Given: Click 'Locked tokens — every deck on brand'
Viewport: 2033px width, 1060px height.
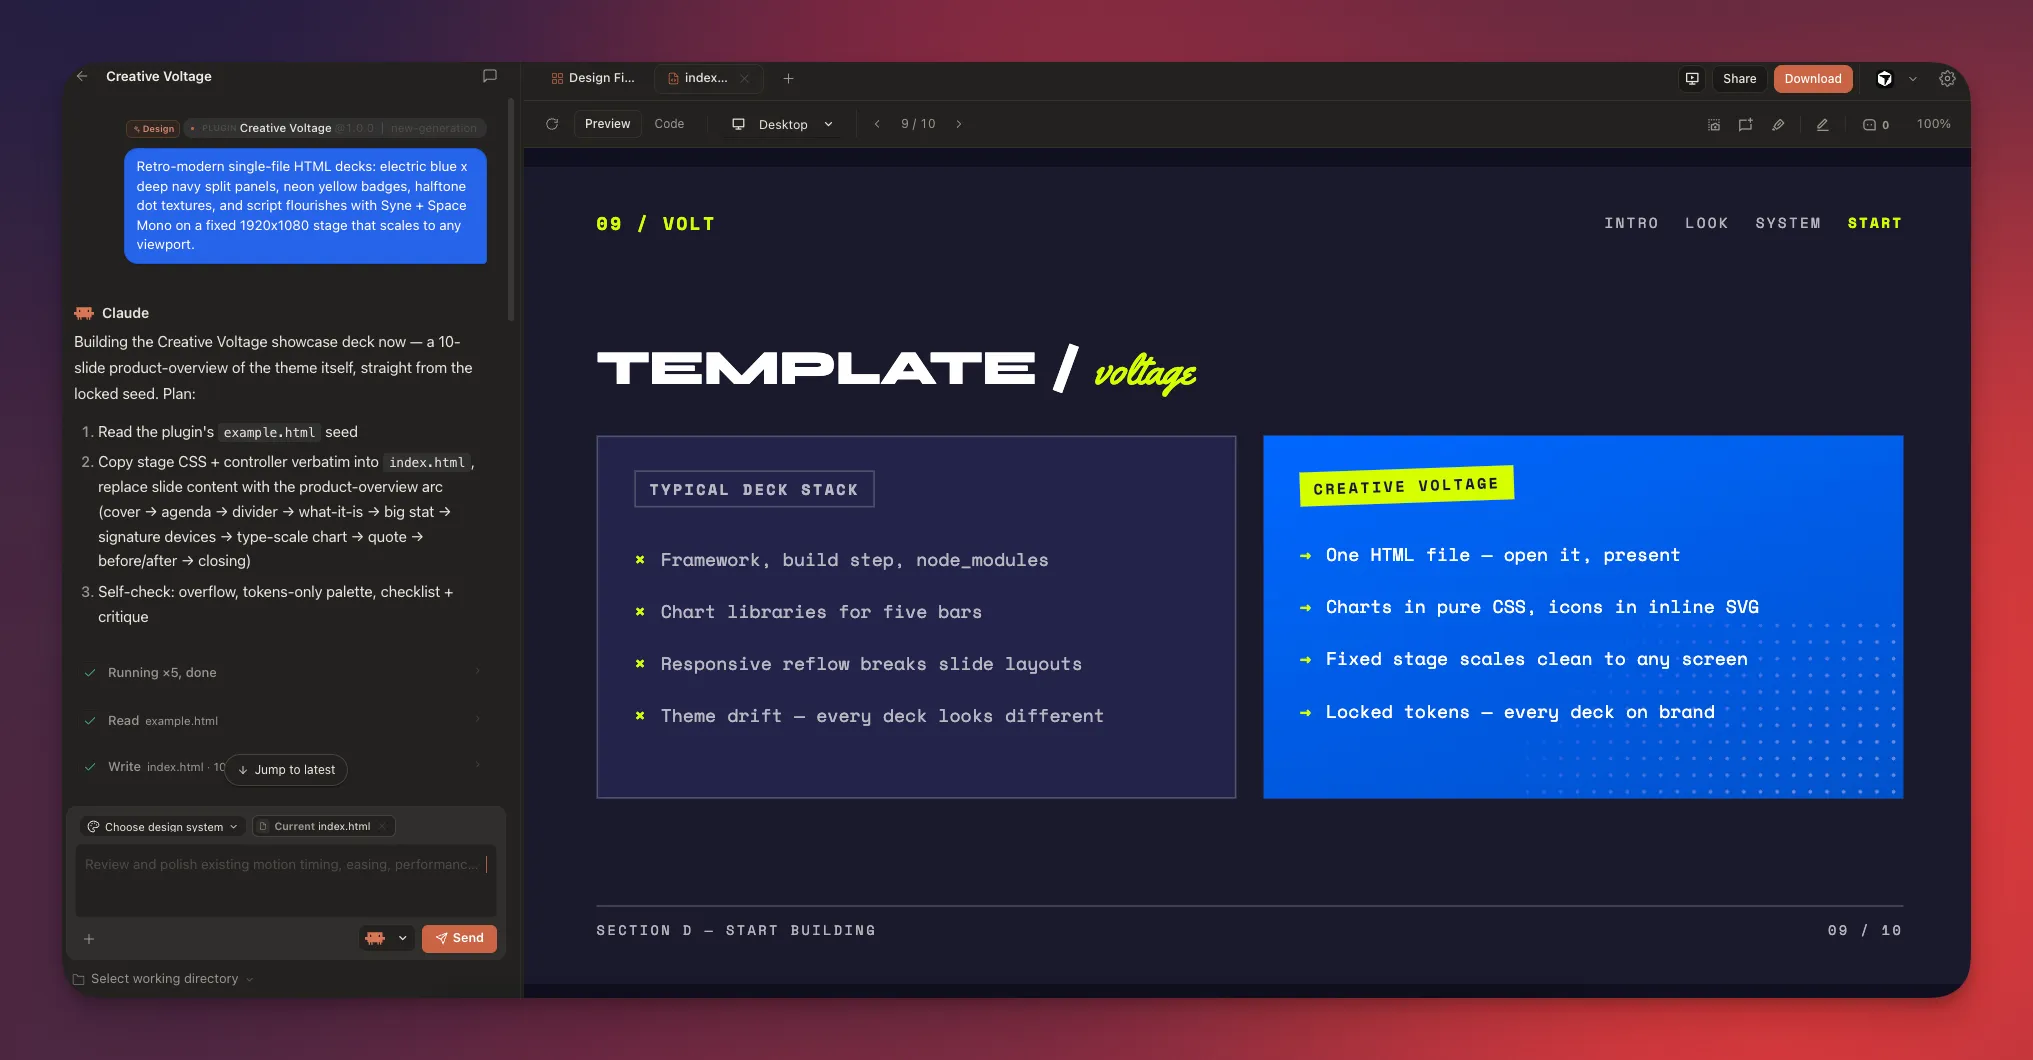Looking at the screenshot, I should tap(1520, 712).
